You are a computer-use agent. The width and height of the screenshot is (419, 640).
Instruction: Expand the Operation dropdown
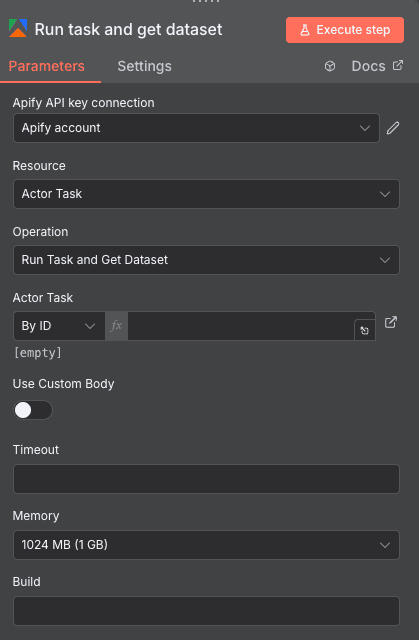(206, 260)
